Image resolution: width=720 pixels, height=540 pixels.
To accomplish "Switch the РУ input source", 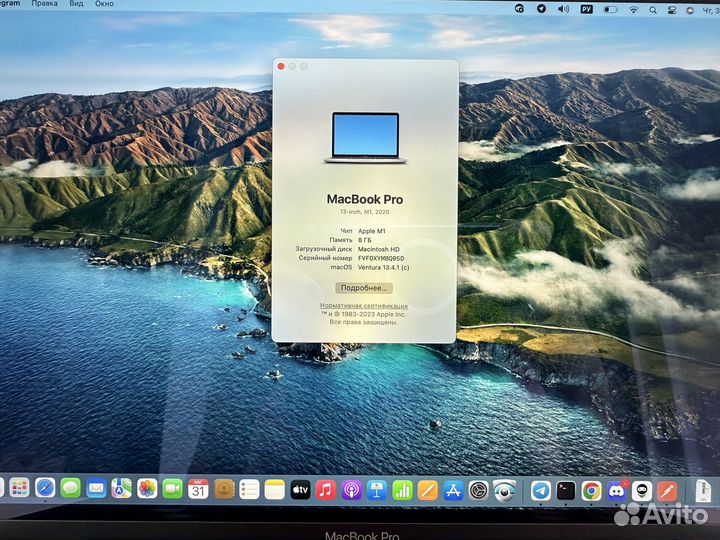I will (586, 9).
